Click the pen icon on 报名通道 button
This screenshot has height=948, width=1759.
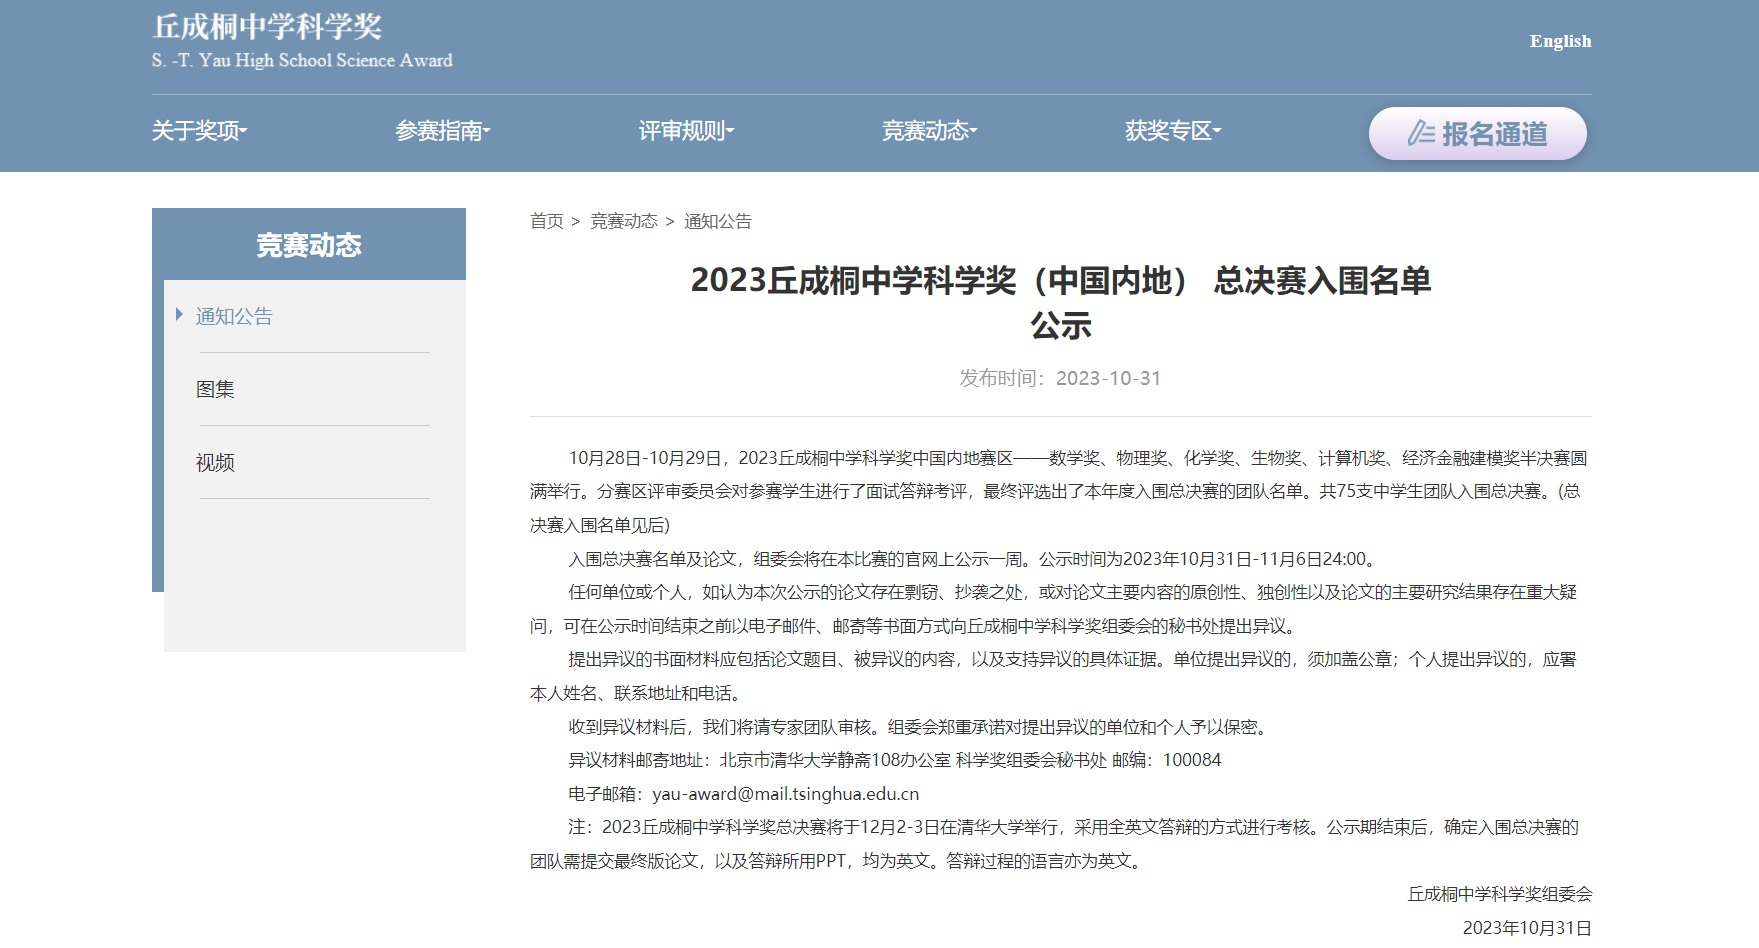[1421, 133]
